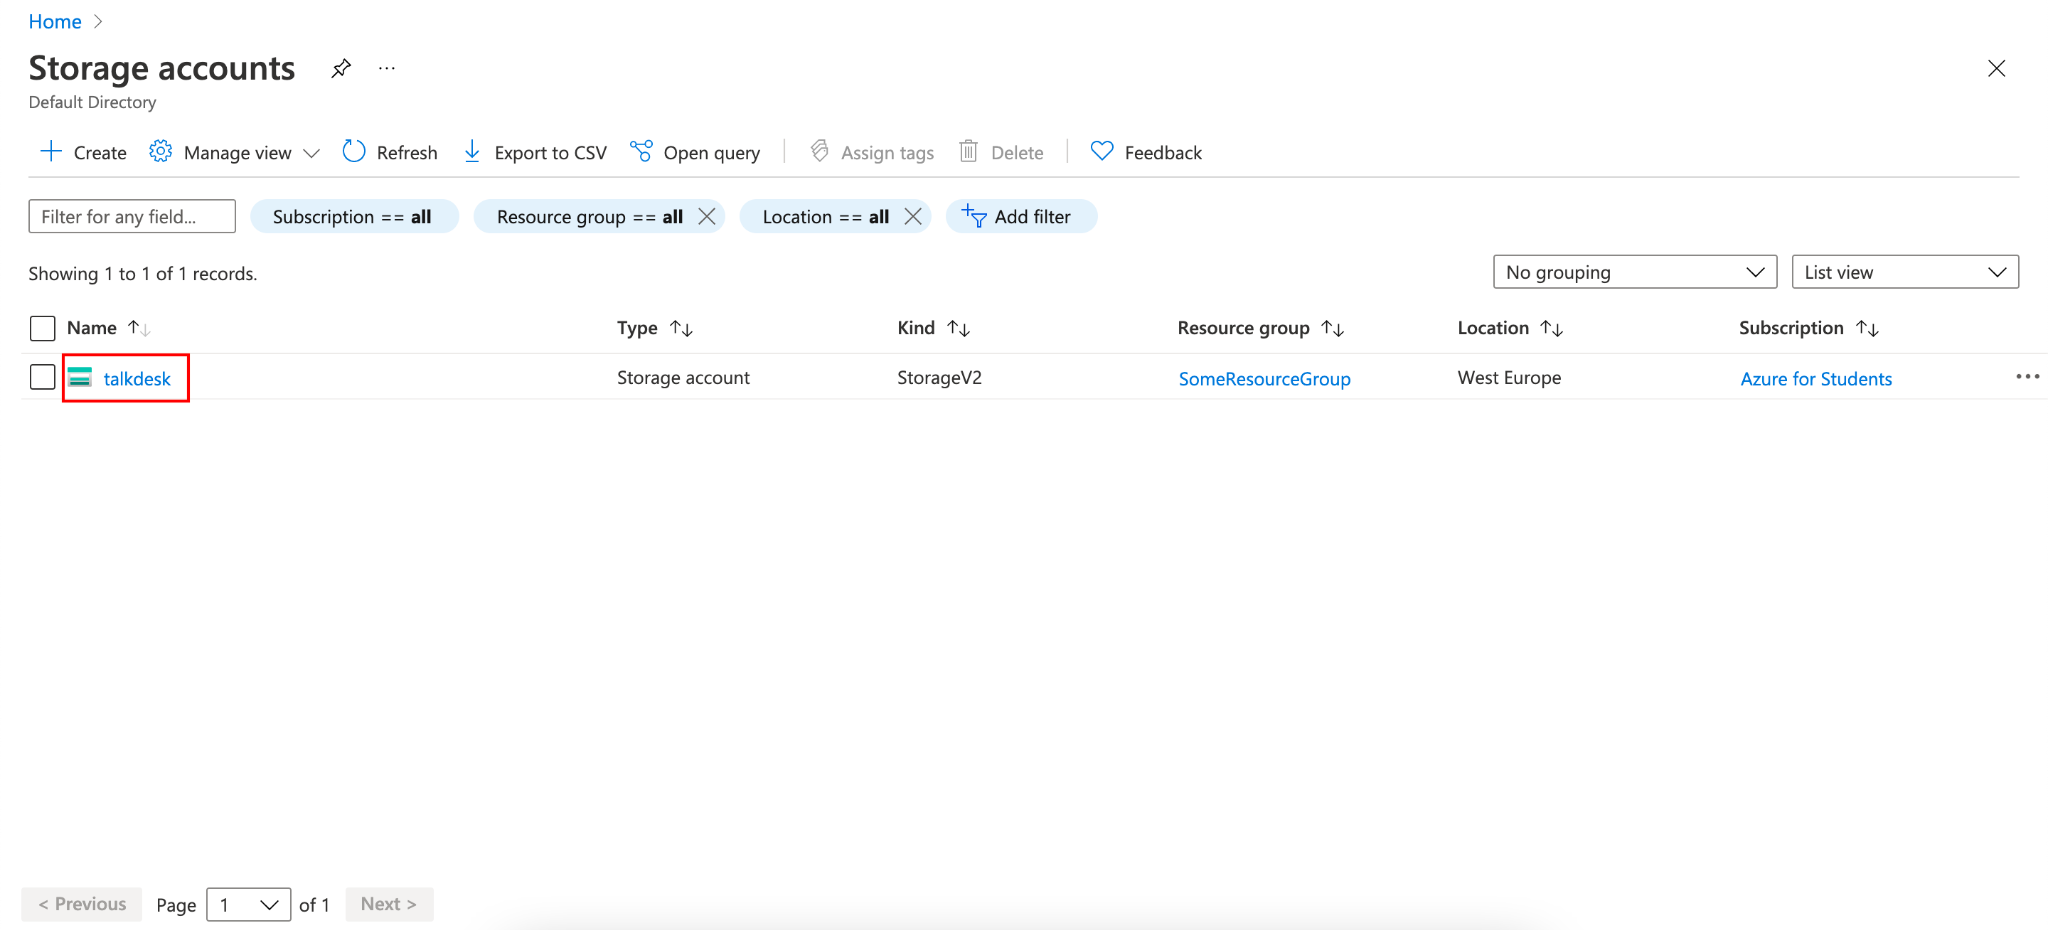2048x930 pixels.
Task: Click StorageV2 kind cell
Action: (x=939, y=378)
